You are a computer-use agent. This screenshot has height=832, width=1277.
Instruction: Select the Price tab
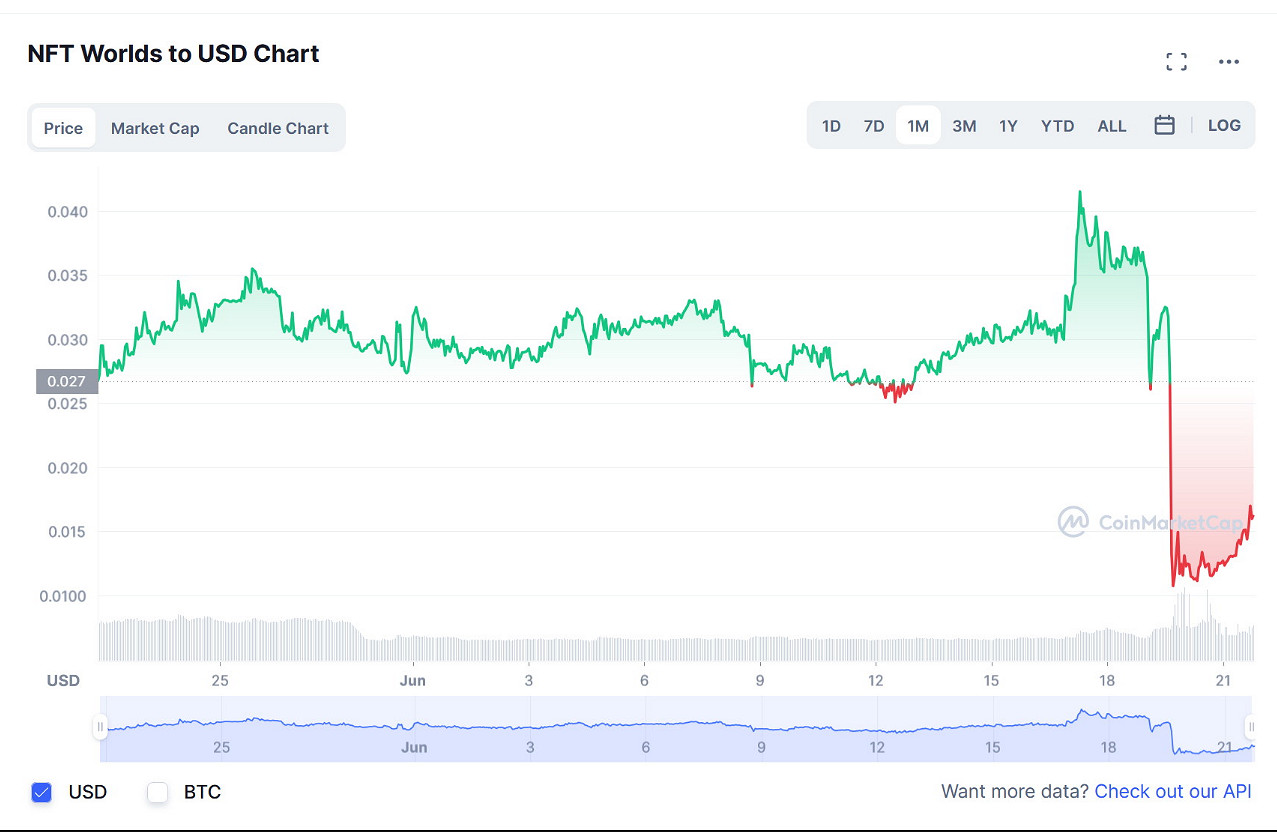click(63, 128)
